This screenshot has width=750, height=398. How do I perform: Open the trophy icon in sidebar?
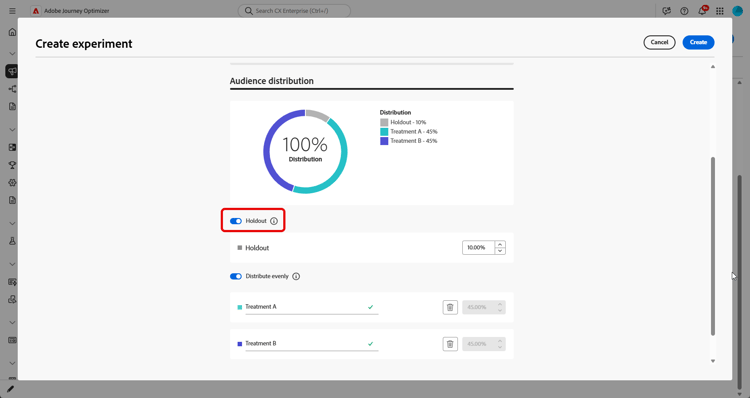click(12, 165)
